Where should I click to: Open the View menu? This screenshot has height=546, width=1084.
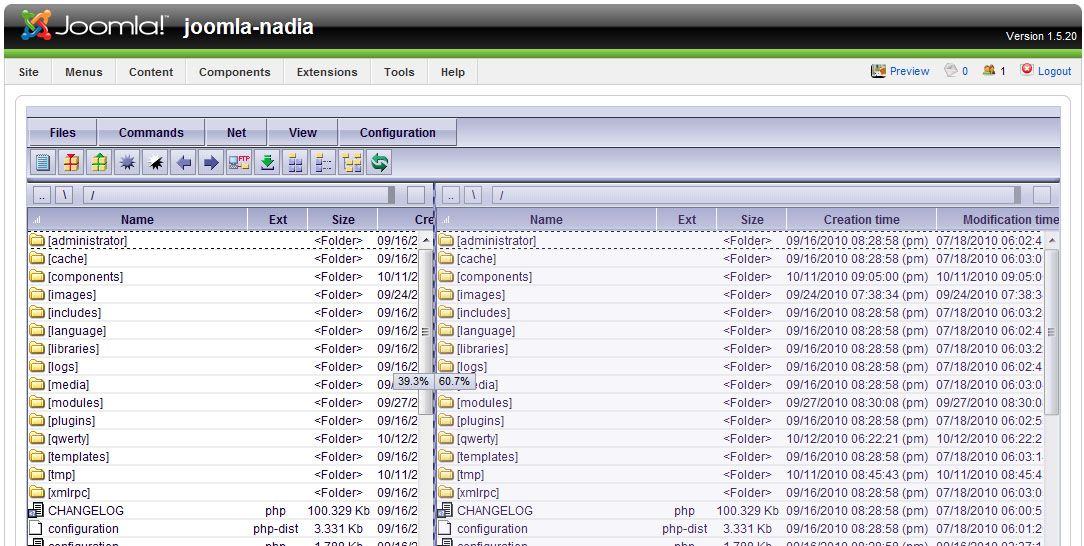(303, 133)
